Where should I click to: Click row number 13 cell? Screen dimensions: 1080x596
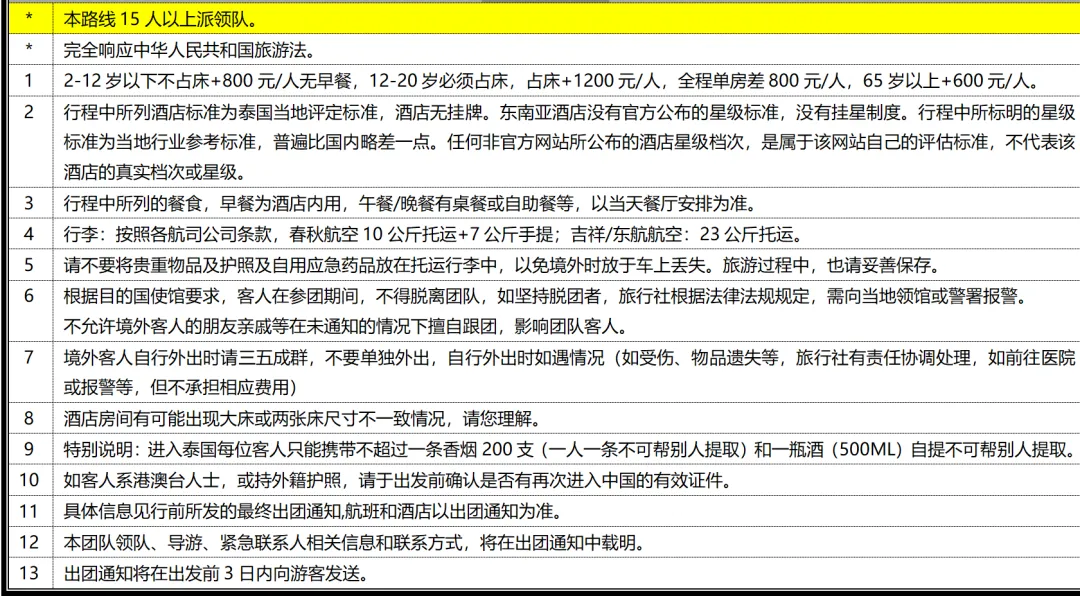click(30, 573)
